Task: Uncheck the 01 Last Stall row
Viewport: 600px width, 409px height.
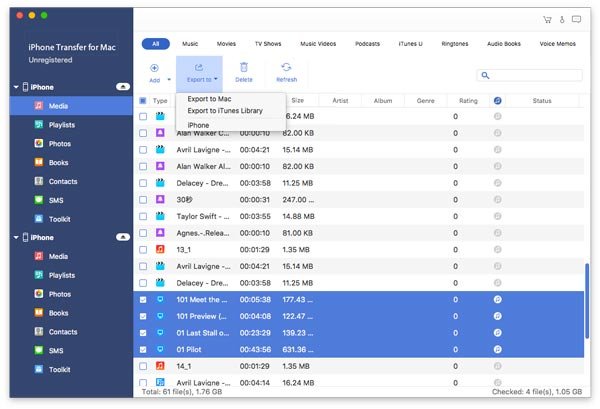Action: (x=143, y=333)
